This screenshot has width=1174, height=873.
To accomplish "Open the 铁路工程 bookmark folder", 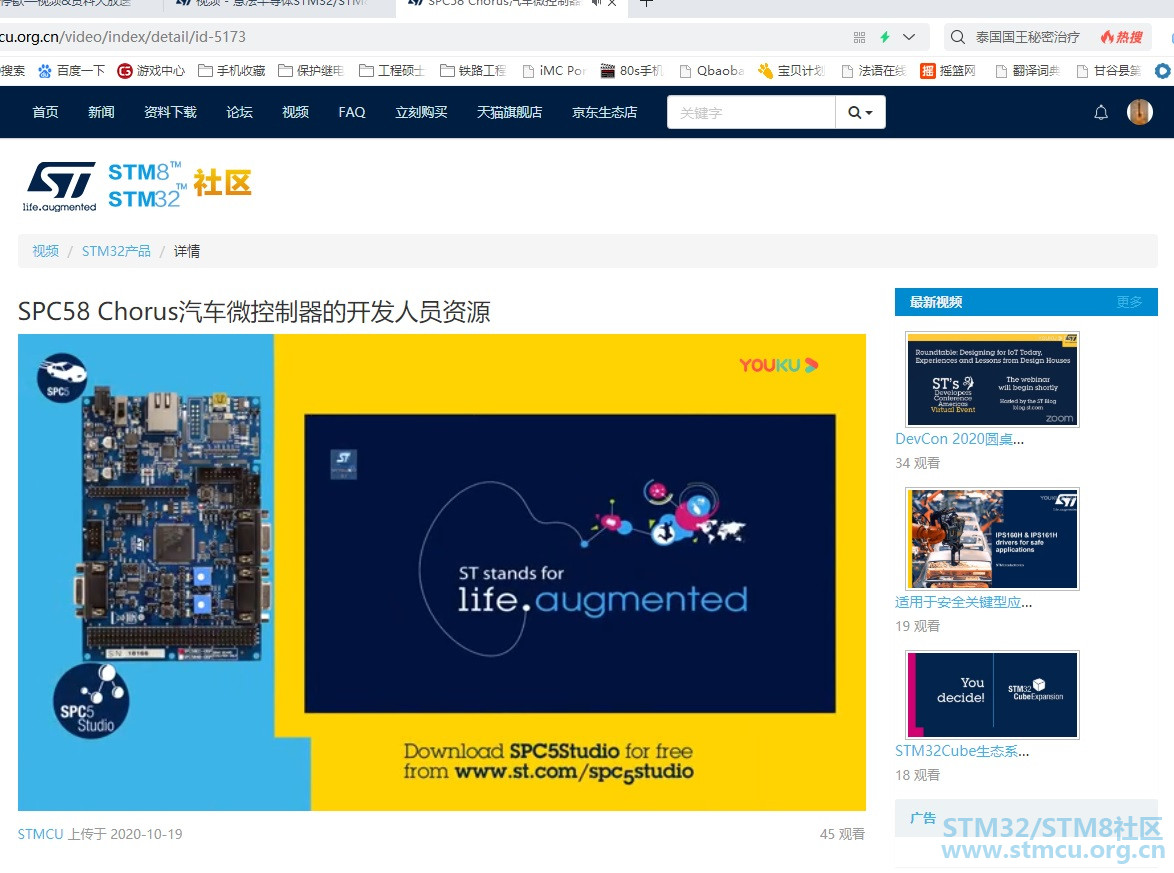I will [x=472, y=70].
